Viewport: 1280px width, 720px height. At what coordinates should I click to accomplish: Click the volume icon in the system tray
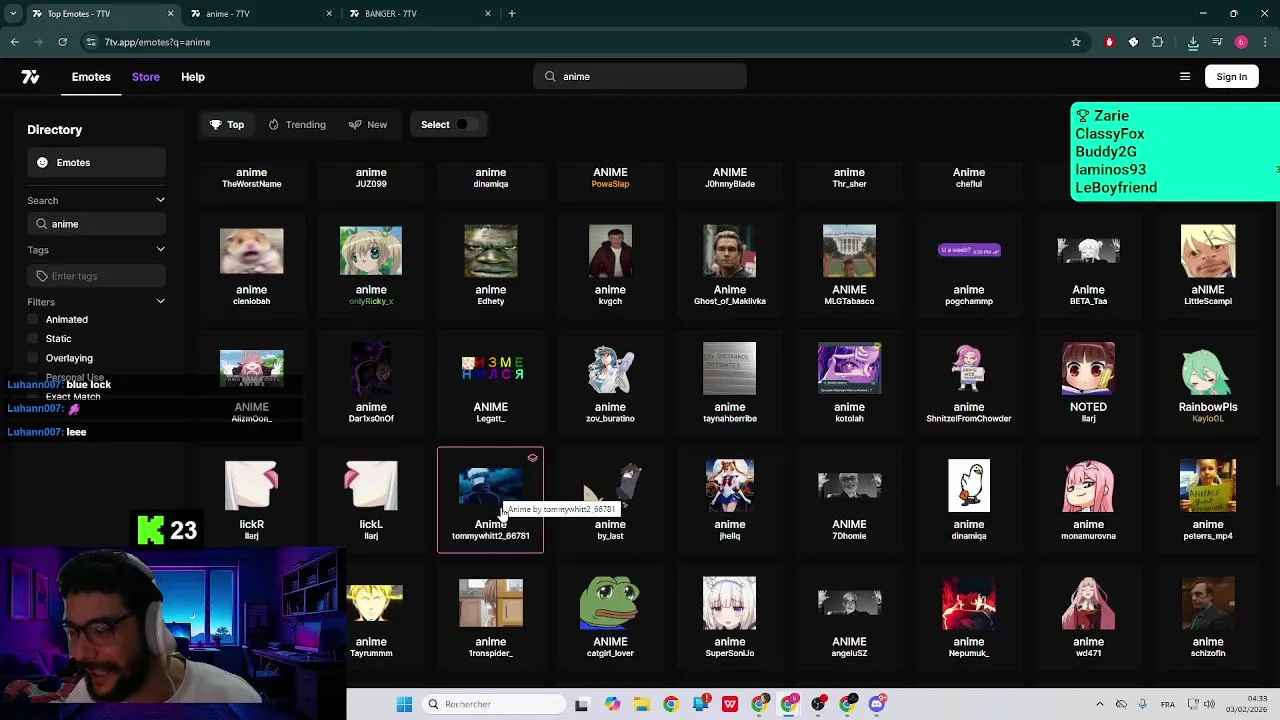(x=1210, y=704)
